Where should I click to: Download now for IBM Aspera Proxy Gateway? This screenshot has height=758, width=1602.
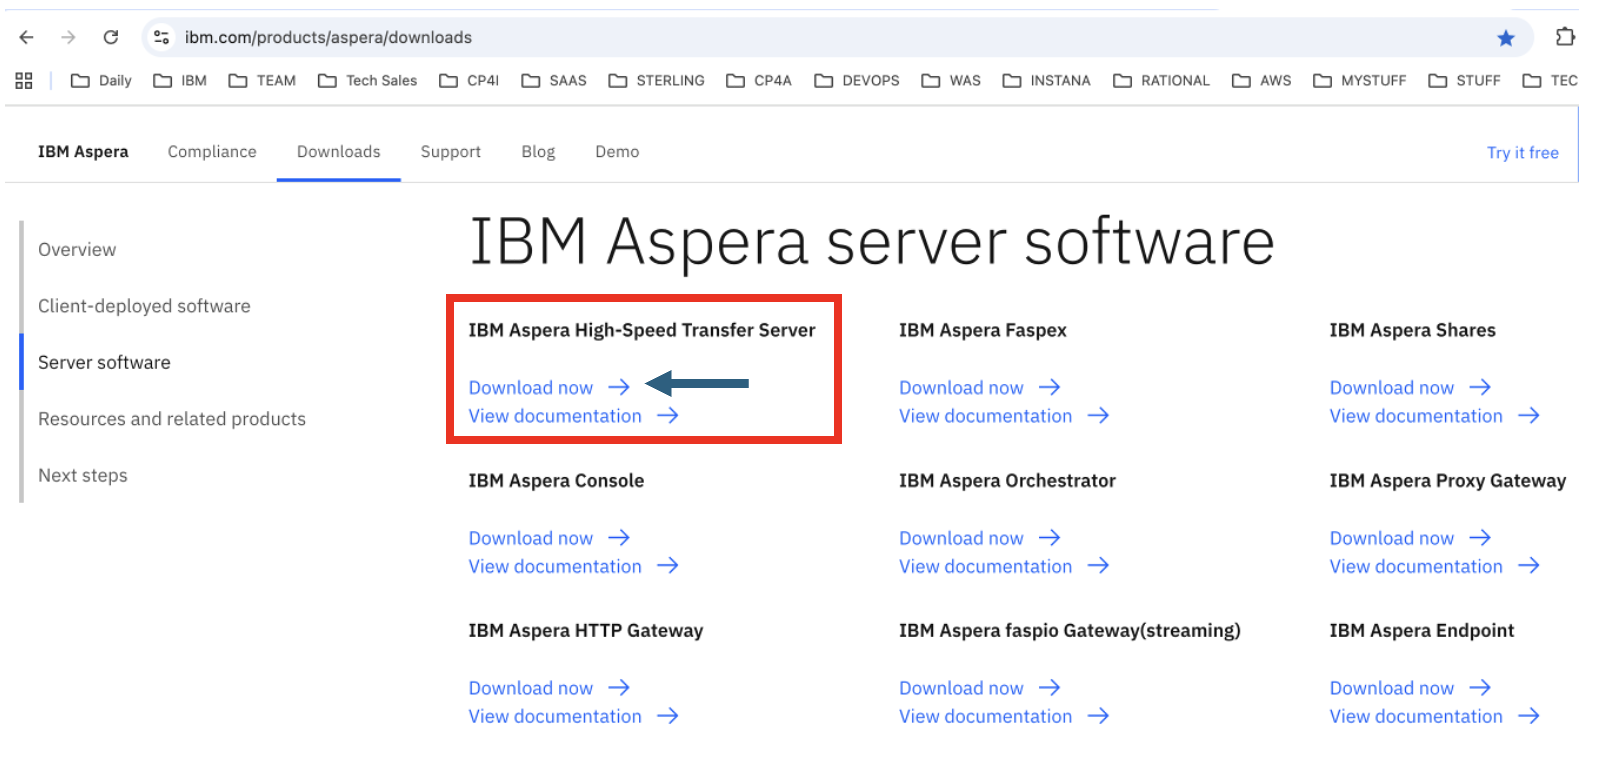click(1410, 538)
